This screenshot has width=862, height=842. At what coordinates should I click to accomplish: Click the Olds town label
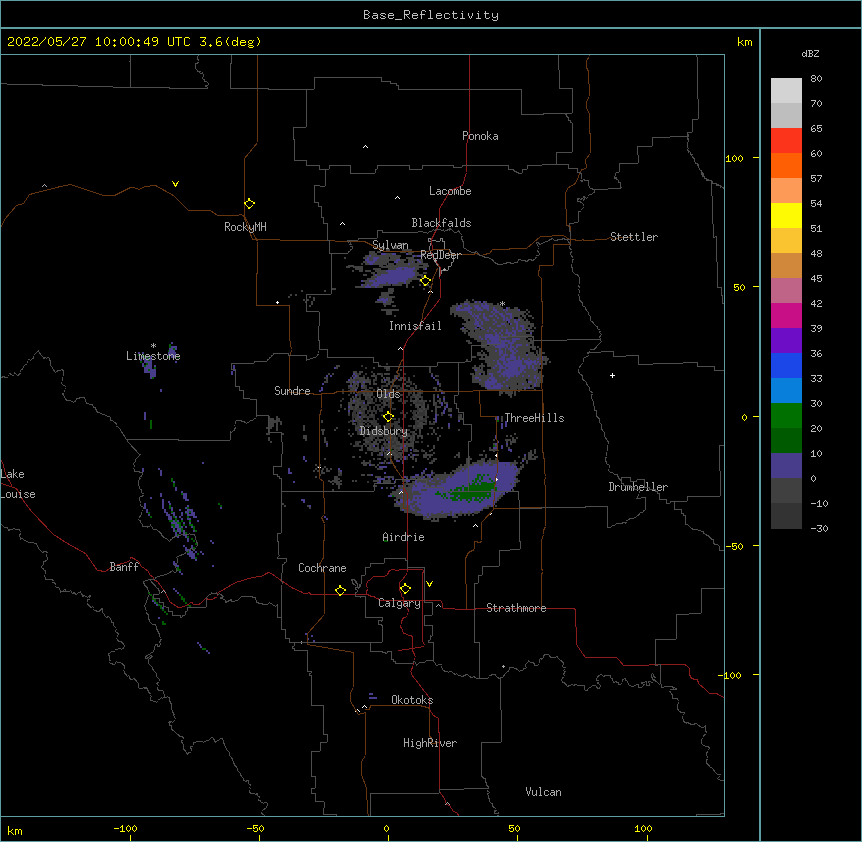coord(388,394)
